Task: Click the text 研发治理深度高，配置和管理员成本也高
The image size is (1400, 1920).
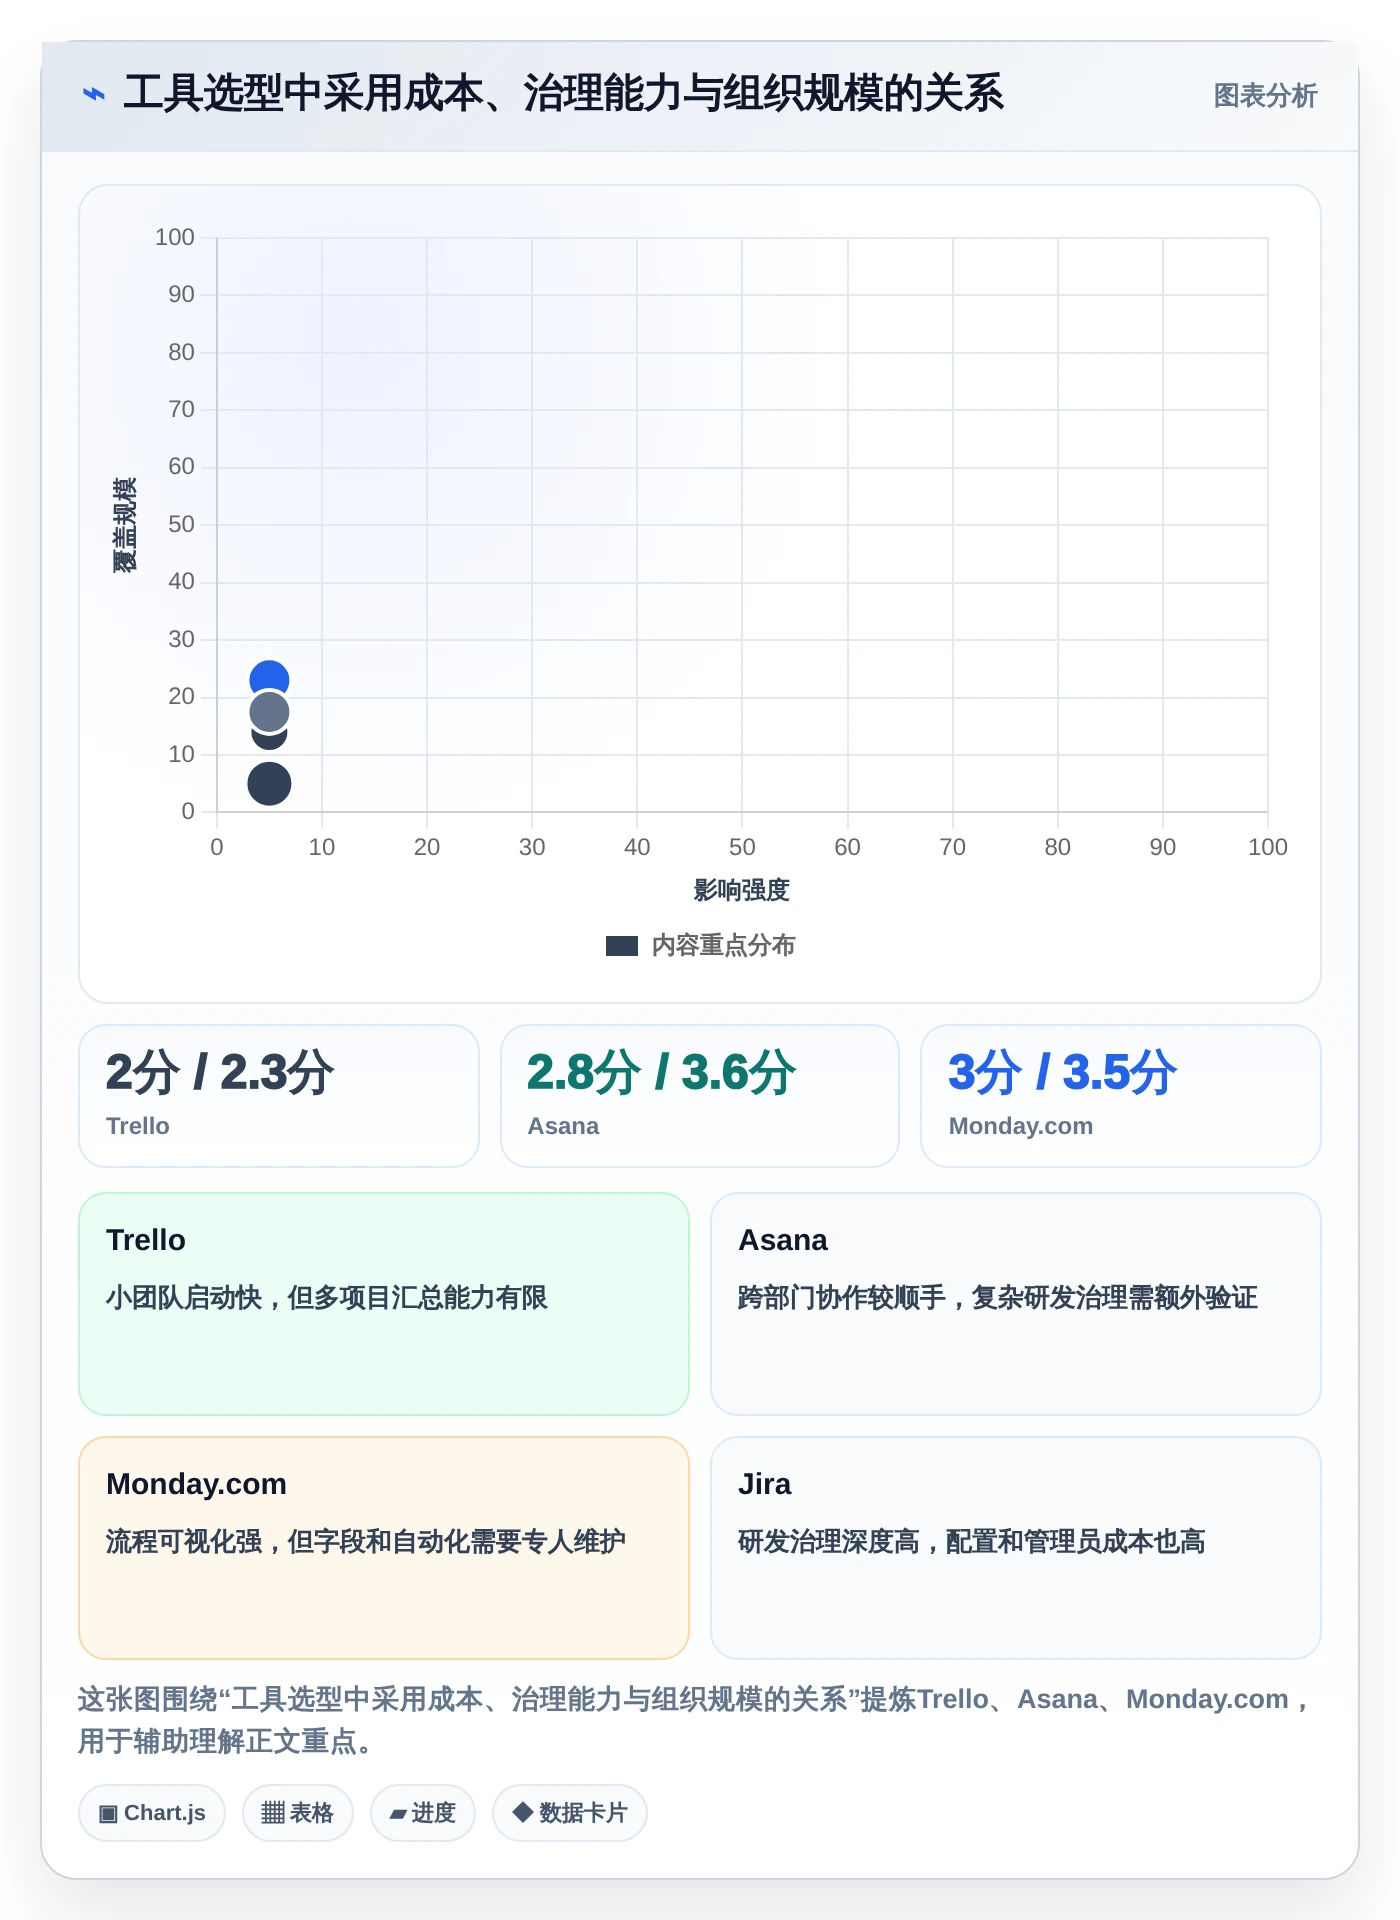Action: pos(972,1542)
